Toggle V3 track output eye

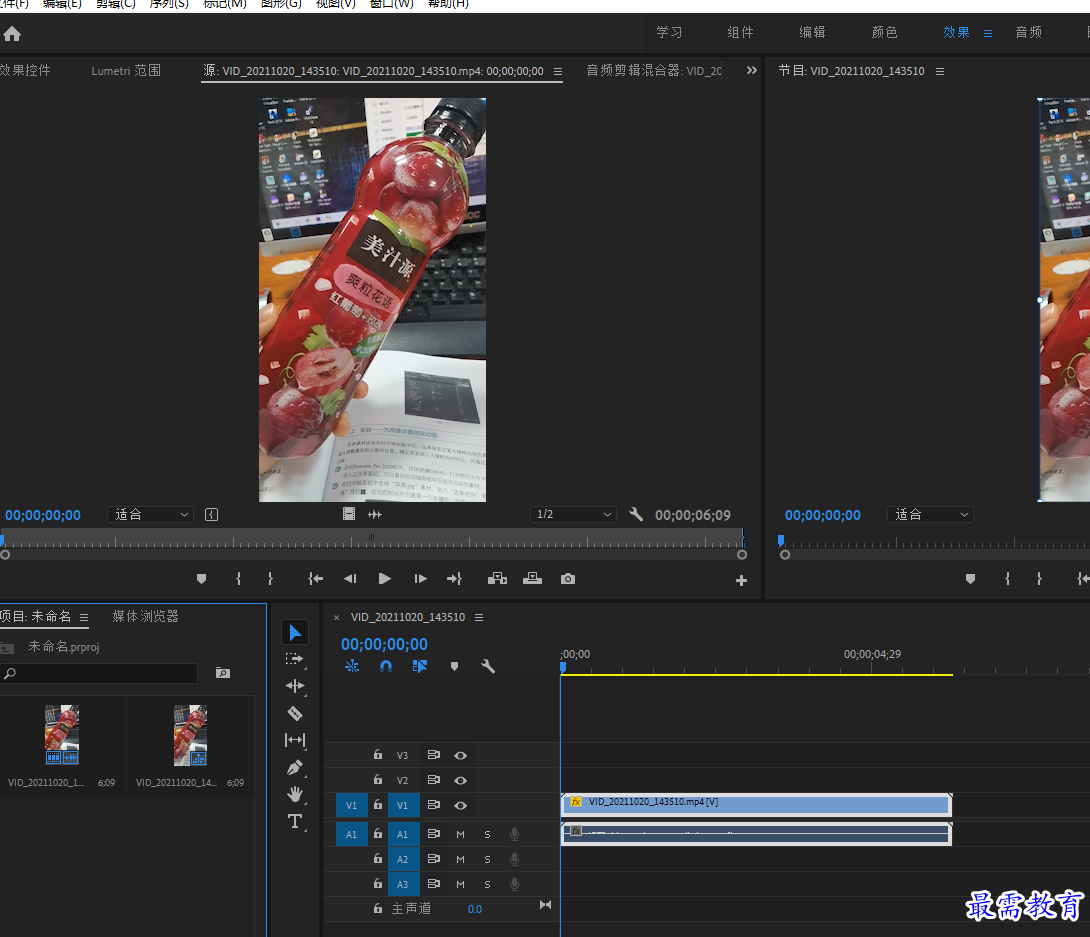(460, 756)
